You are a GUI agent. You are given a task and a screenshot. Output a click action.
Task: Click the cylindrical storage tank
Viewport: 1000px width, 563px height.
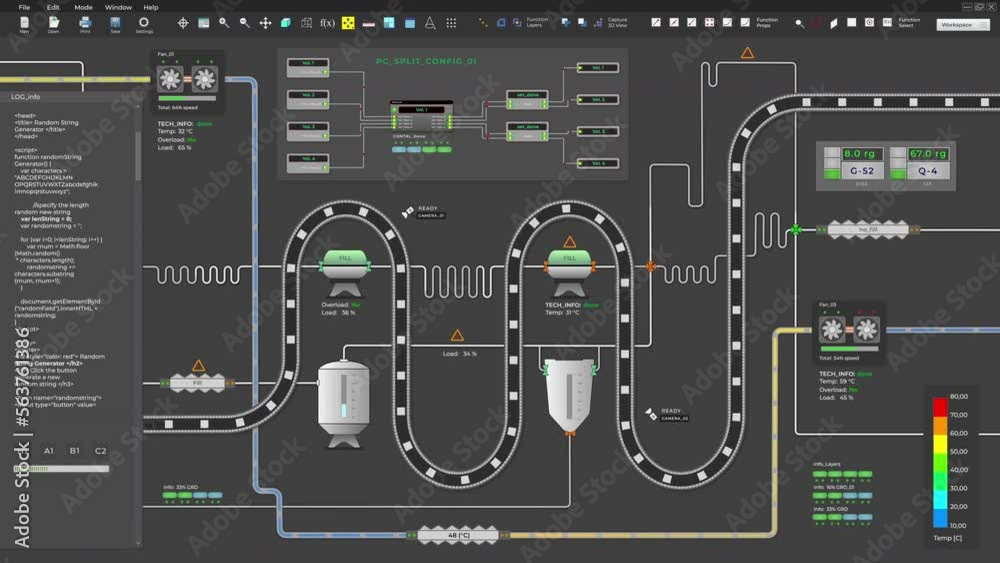344,403
